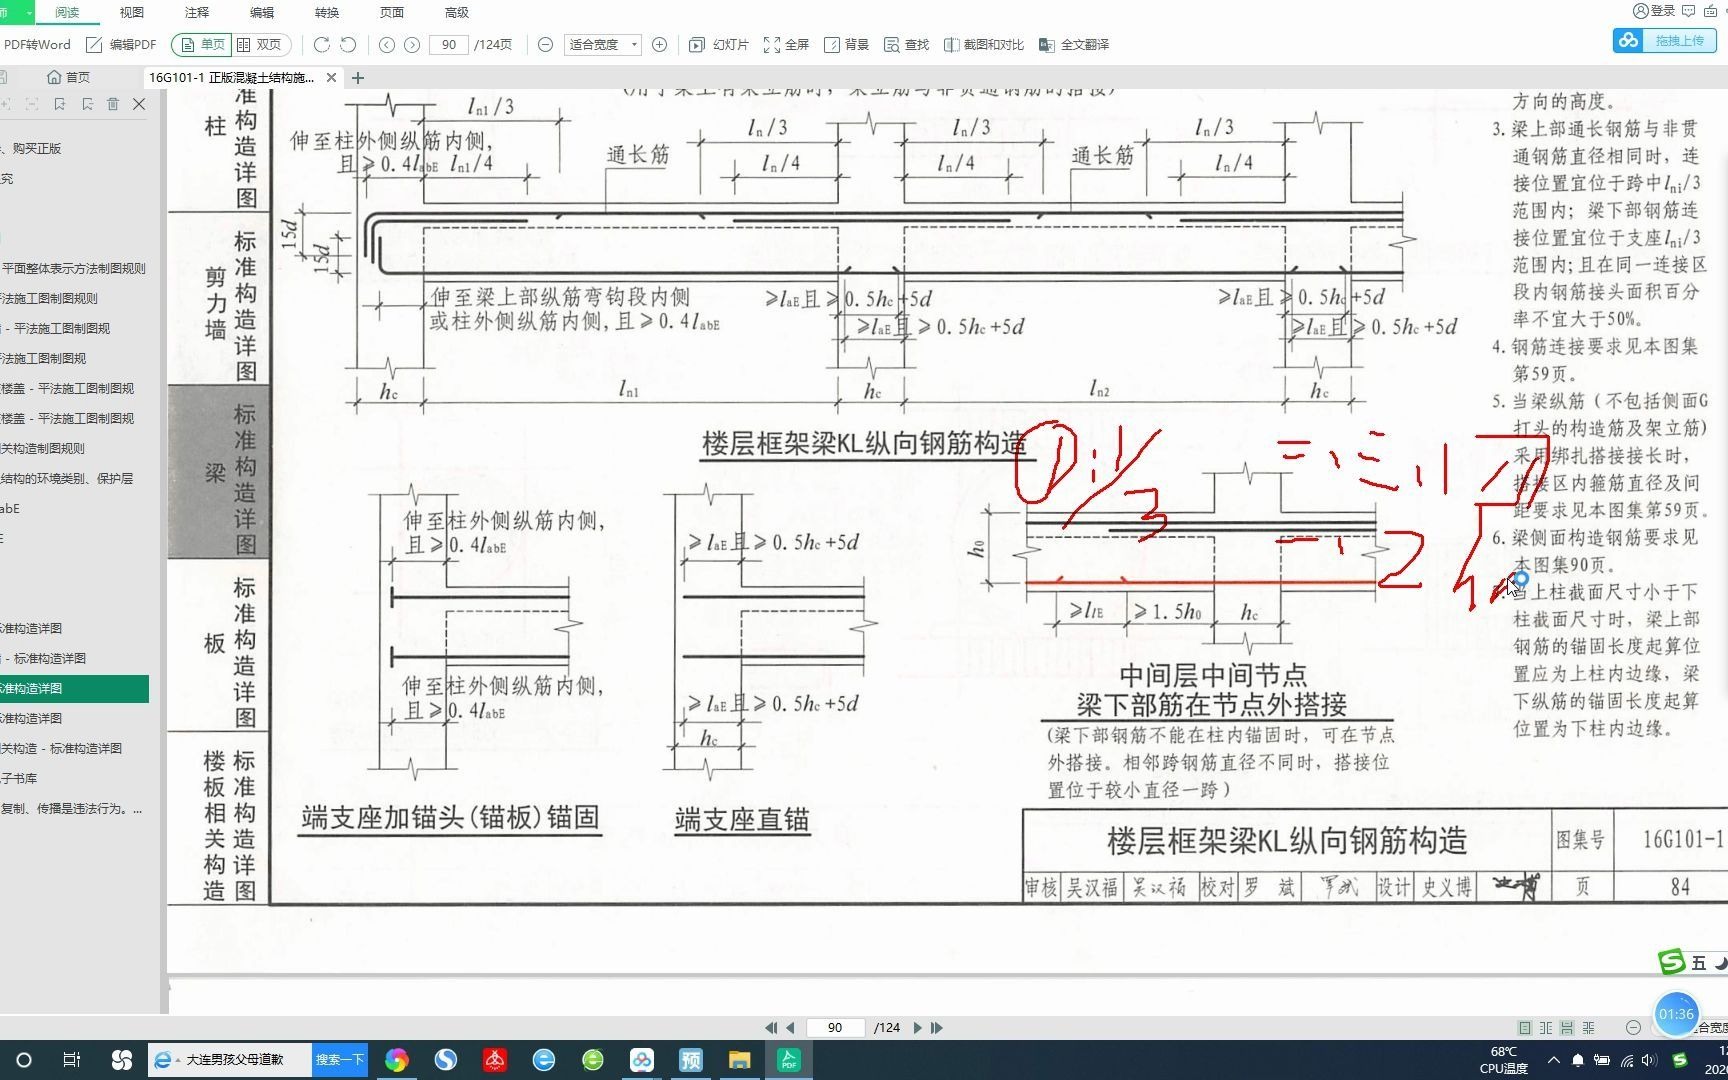Zoom out with the toolbar minus icon

[x=545, y=44]
